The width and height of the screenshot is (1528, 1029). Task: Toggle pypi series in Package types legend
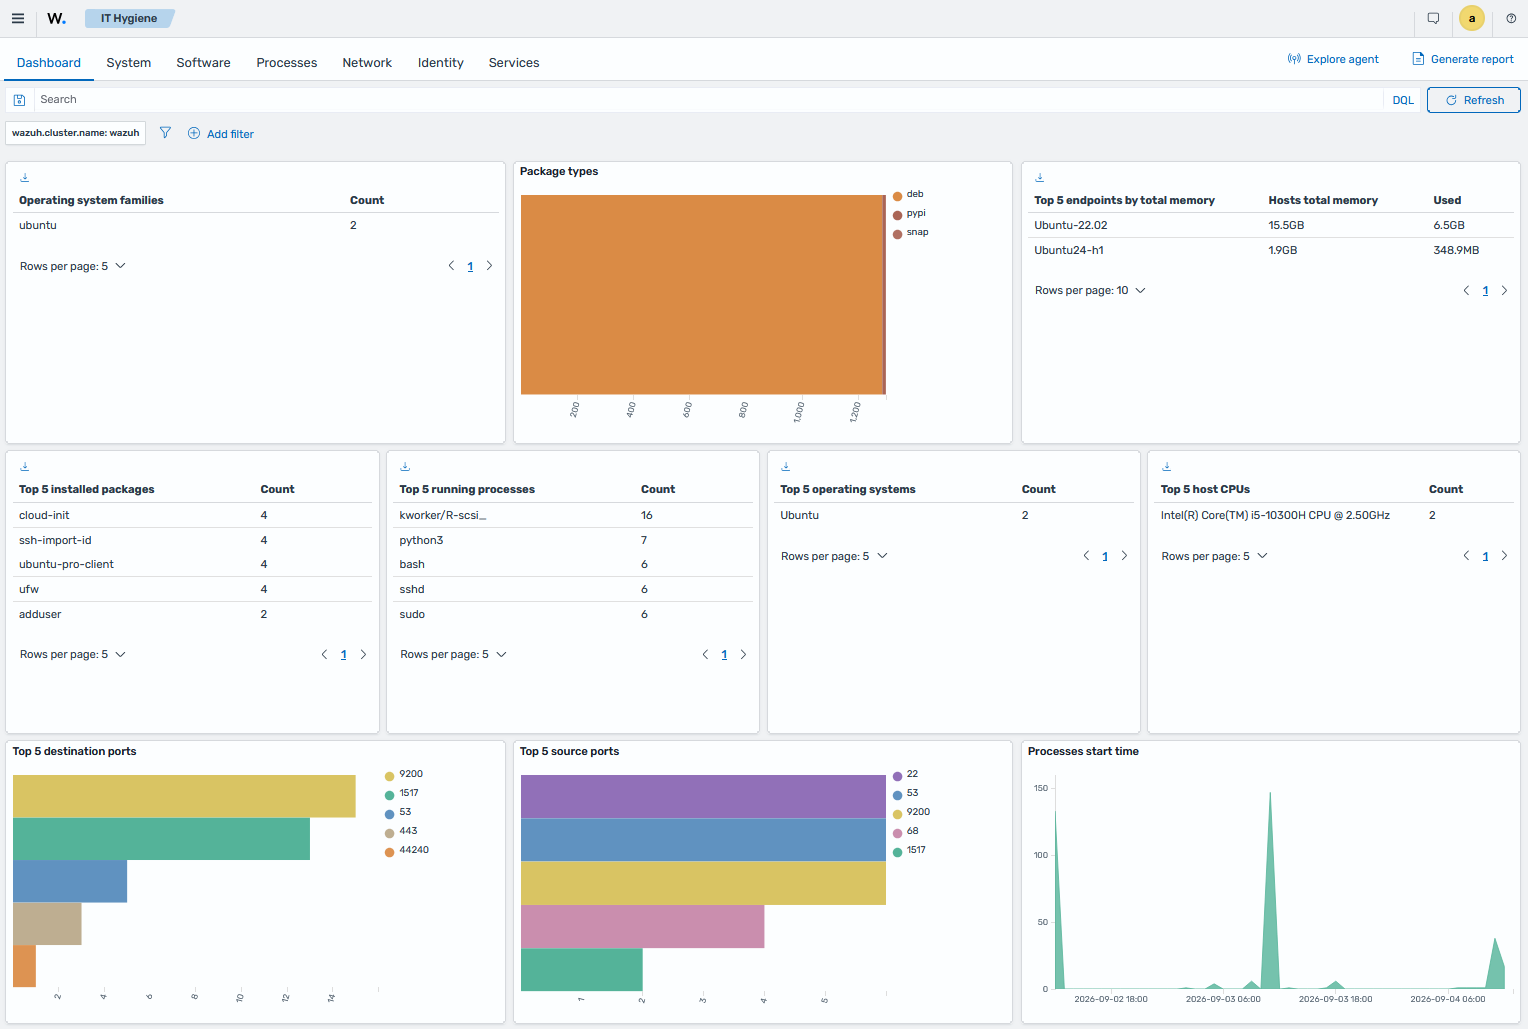pyautogui.click(x=909, y=214)
